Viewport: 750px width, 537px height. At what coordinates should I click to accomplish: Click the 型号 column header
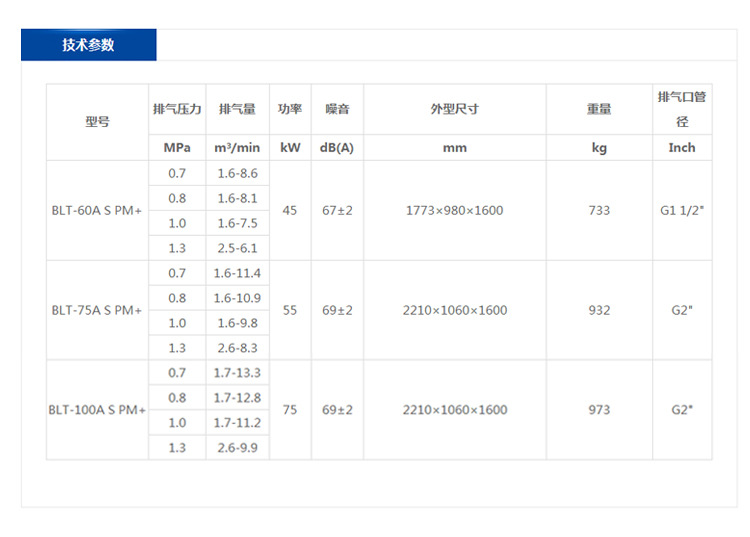(97, 122)
